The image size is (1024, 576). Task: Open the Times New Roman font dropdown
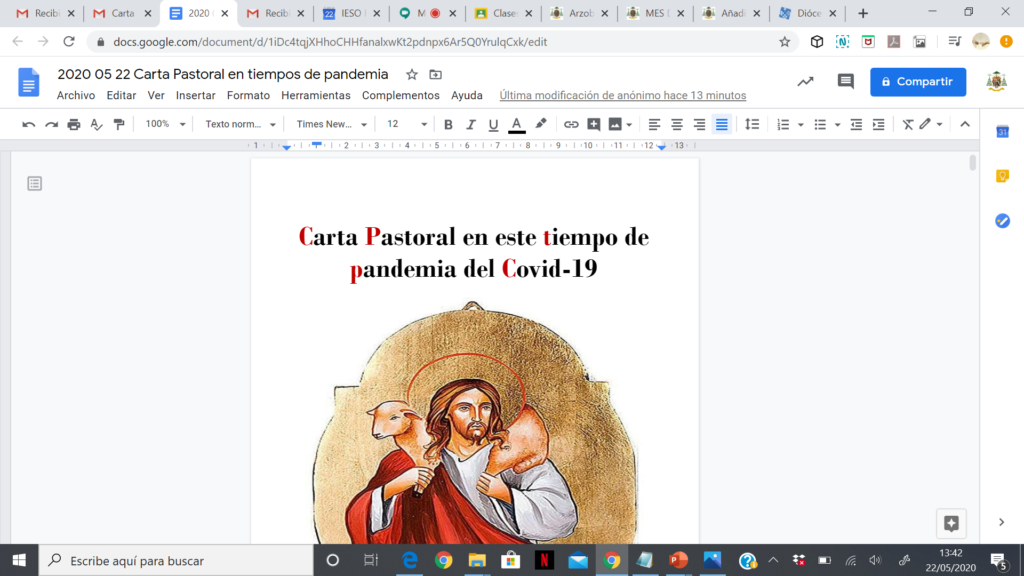tap(332, 124)
